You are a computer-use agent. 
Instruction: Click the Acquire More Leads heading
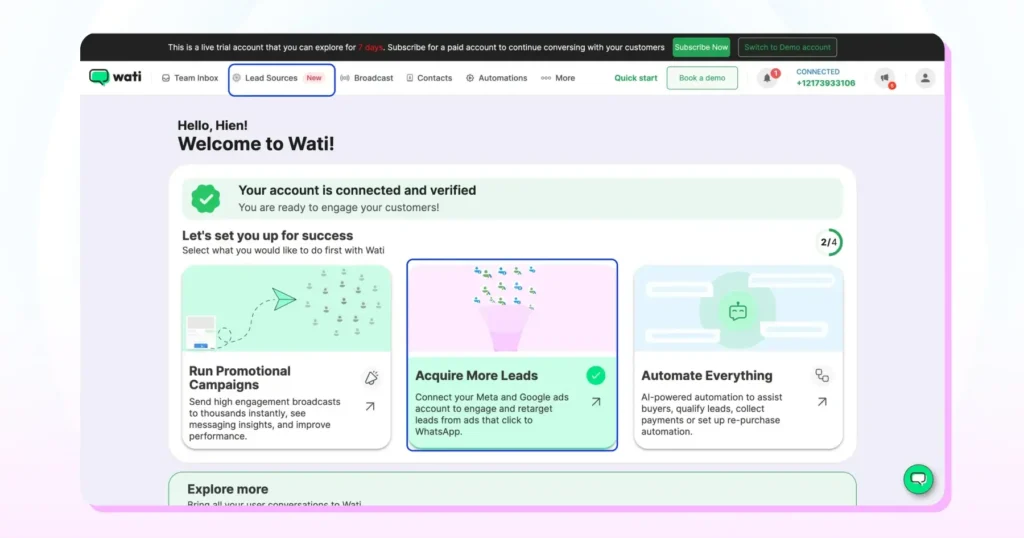click(x=476, y=375)
